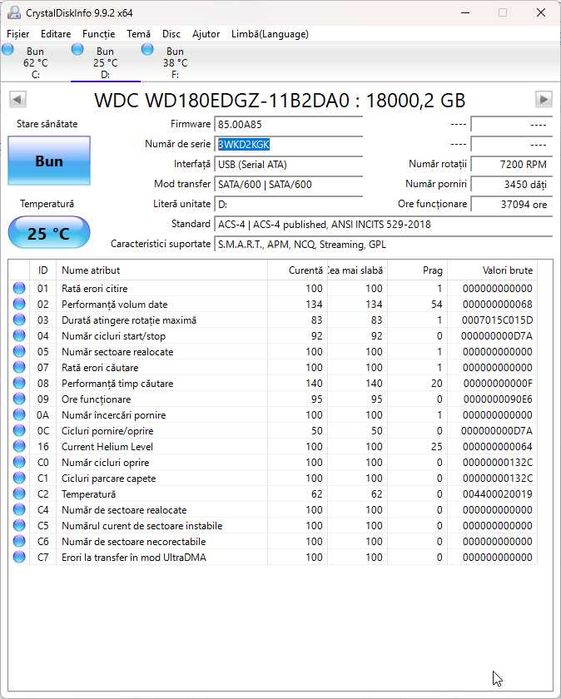
Task: Select drive F: status orb at 38 °C
Action: (148, 49)
